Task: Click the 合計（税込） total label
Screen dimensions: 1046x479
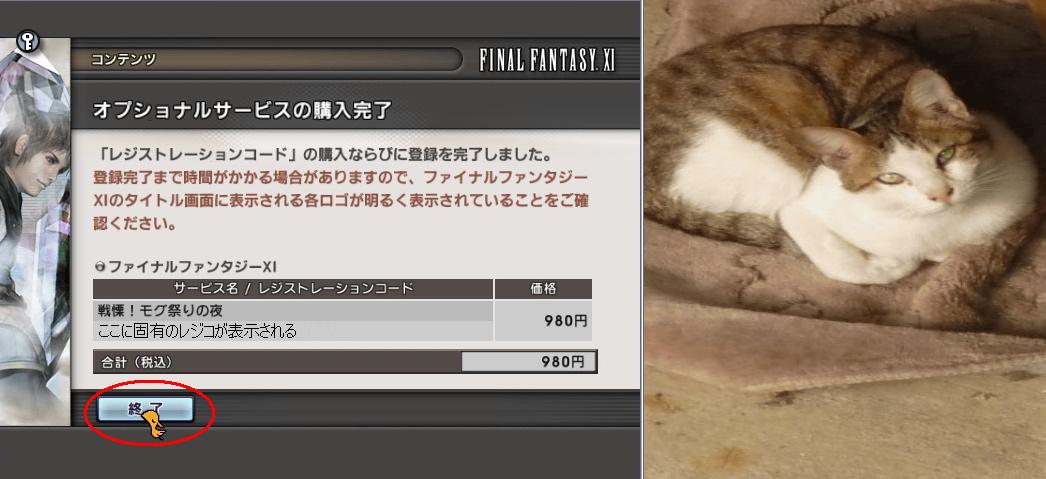Action: point(136,362)
